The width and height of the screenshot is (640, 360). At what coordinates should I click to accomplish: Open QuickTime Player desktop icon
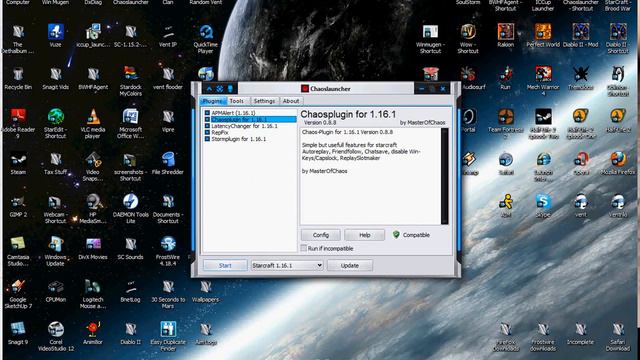point(206,39)
